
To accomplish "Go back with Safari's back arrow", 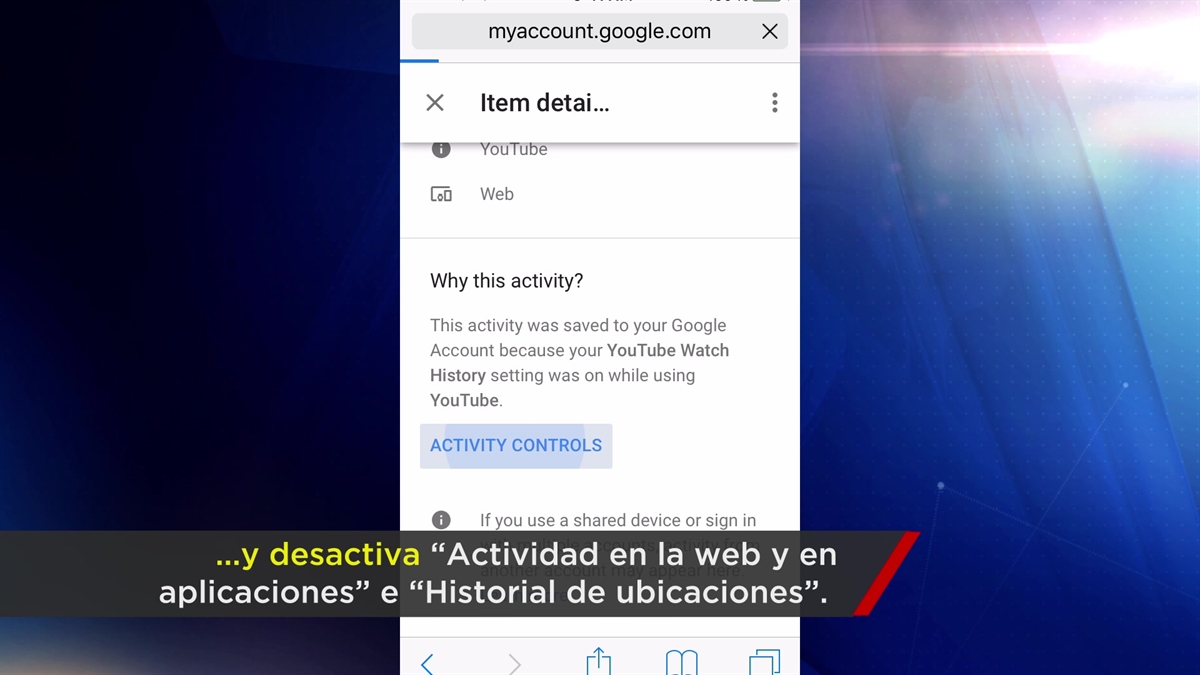I will click(427, 662).
